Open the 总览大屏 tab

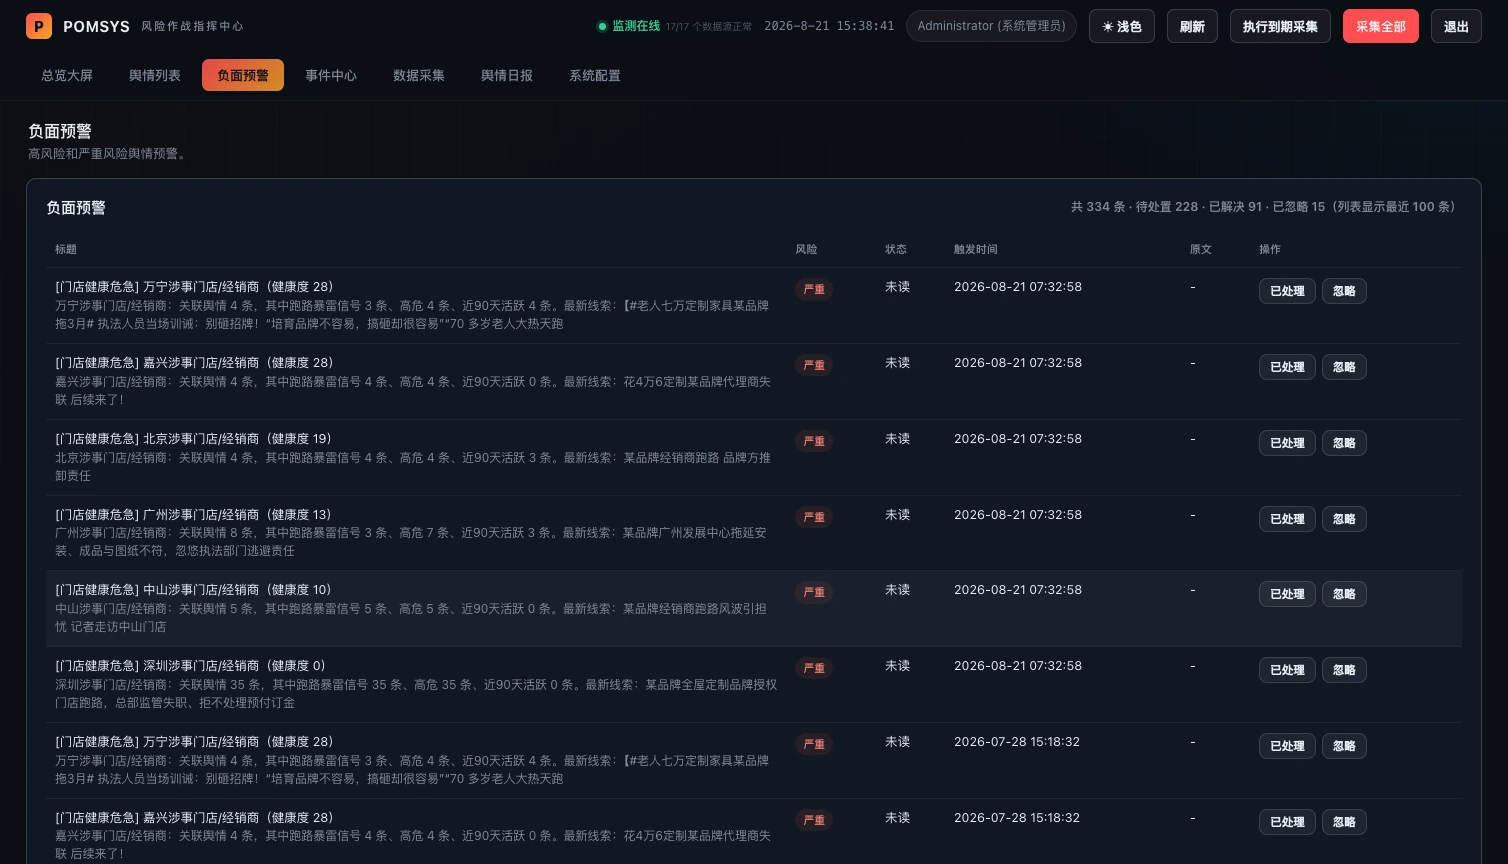67,75
